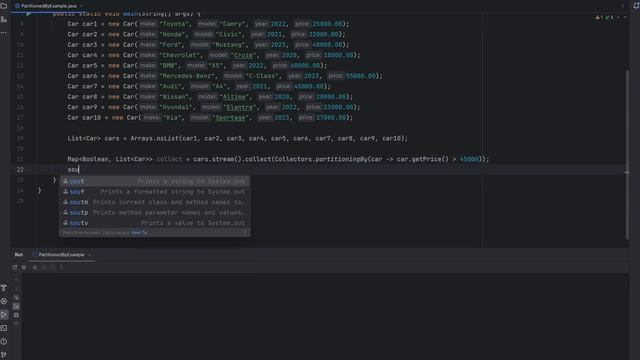Choose the soutp completion suggestion
640x360 pixels.
[155, 213]
